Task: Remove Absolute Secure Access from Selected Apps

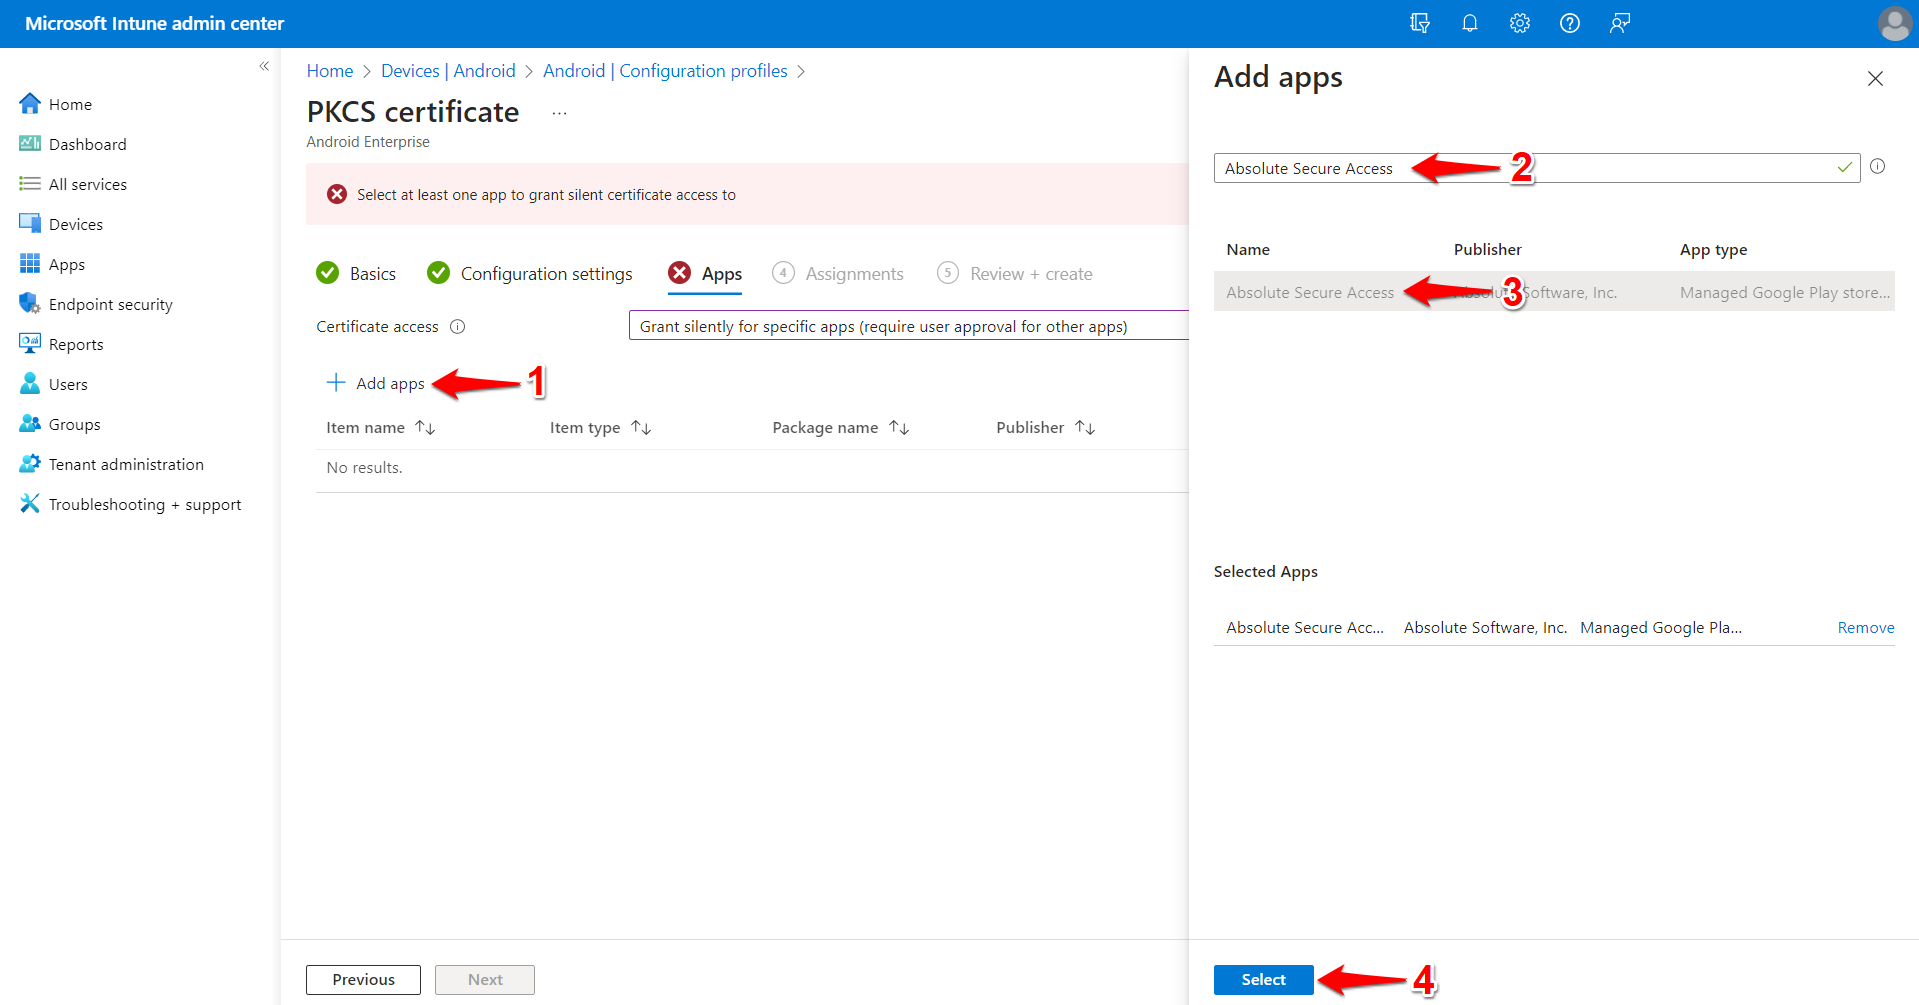Action: (1865, 627)
